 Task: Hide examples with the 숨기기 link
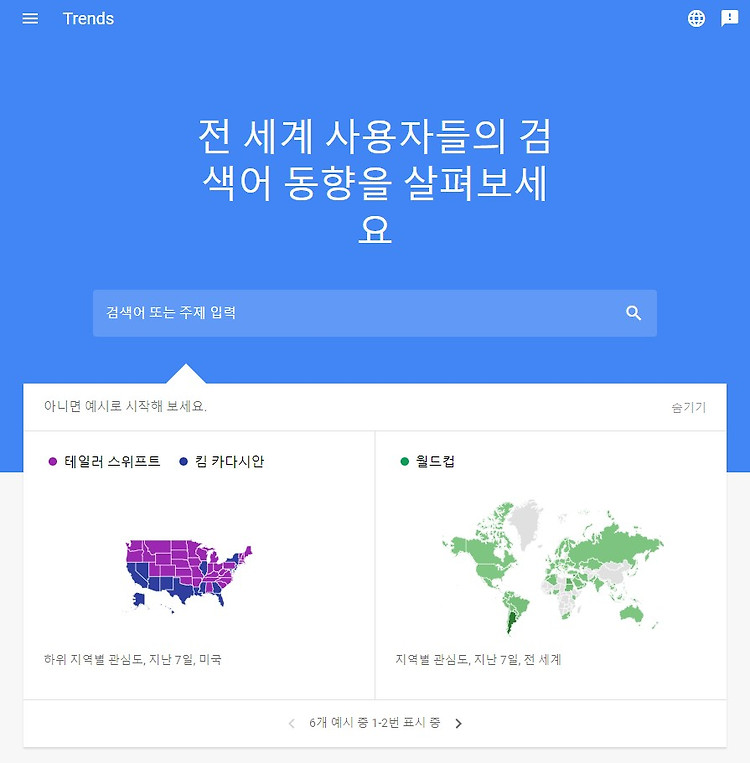(x=689, y=407)
